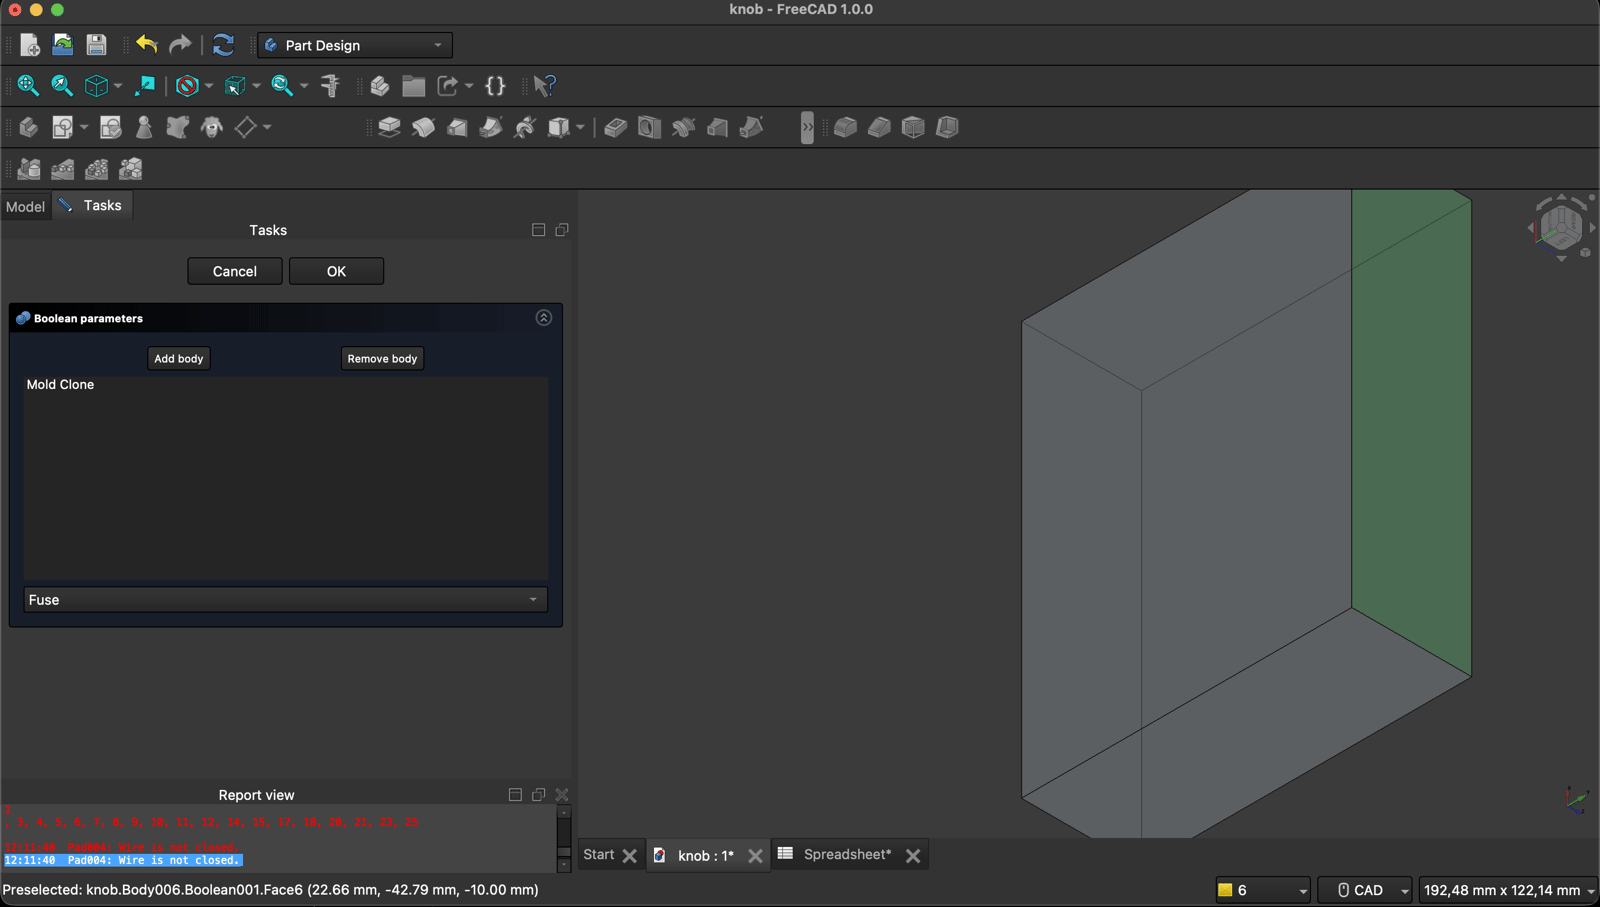Close the Spreadsheet* tab
Viewport: 1600px width, 907px height.
click(913, 856)
